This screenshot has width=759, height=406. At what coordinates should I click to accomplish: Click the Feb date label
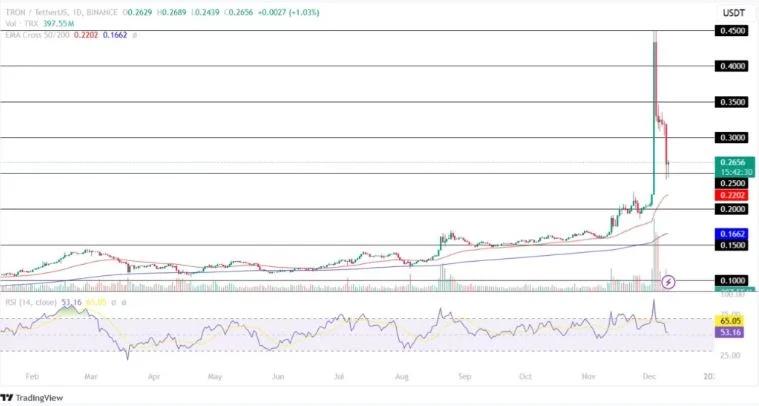pos(31,376)
